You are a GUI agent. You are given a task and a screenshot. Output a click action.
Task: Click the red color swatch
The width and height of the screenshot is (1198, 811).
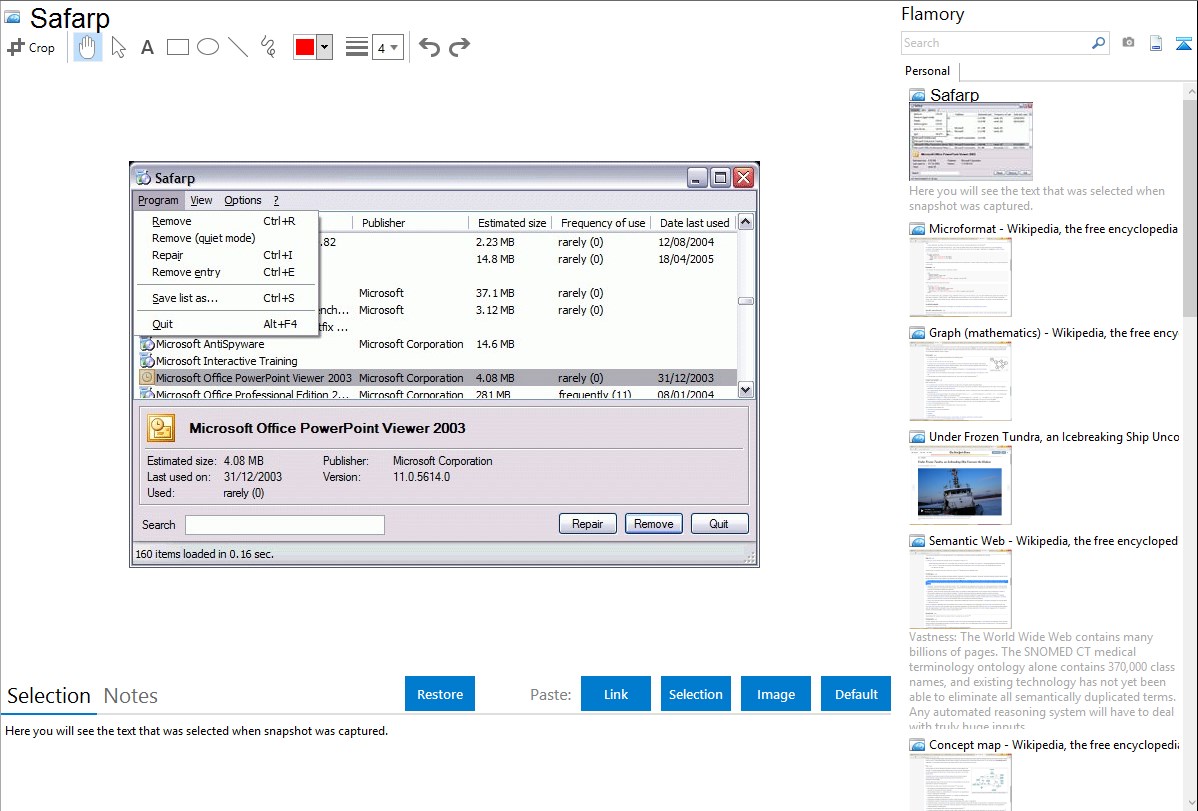coord(305,47)
